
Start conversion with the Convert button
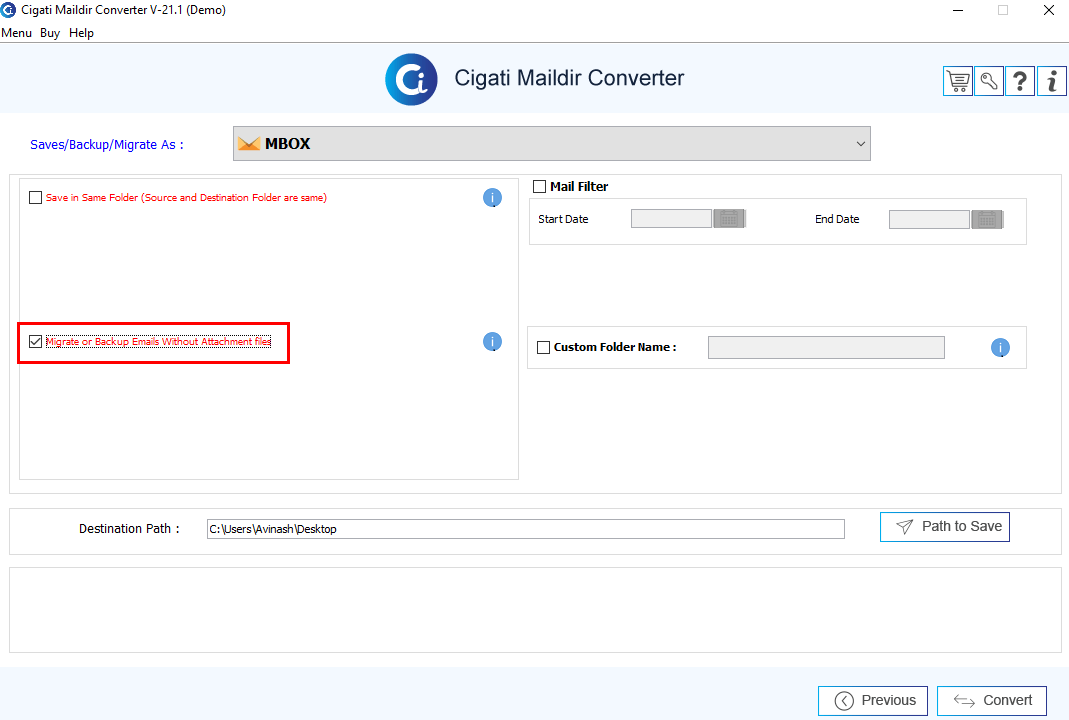(x=992, y=701)
